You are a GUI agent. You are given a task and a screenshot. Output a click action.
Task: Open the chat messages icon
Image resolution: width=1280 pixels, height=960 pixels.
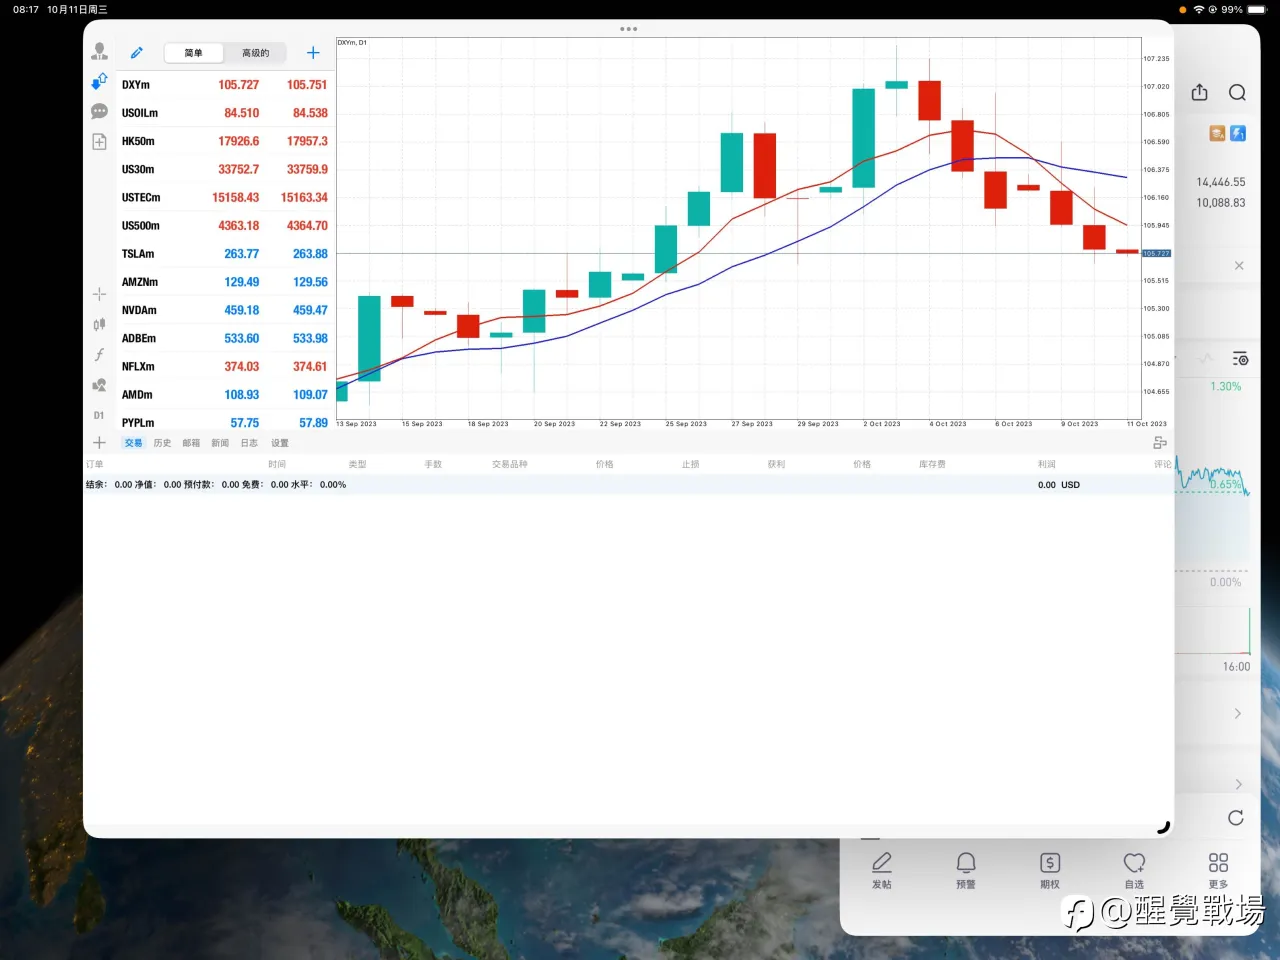tap(99, 111)
